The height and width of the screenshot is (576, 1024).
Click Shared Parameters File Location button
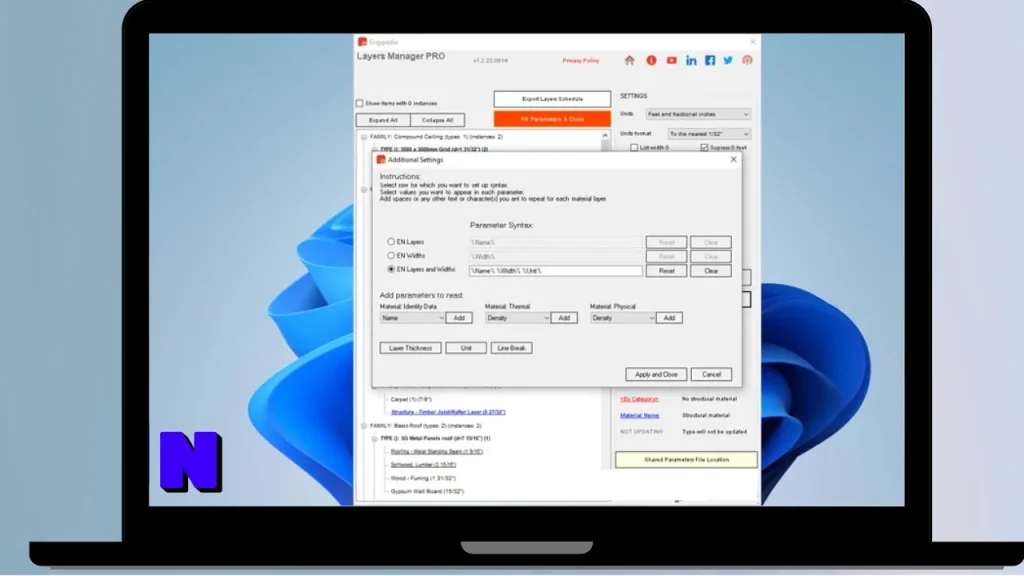coord(686,460)
